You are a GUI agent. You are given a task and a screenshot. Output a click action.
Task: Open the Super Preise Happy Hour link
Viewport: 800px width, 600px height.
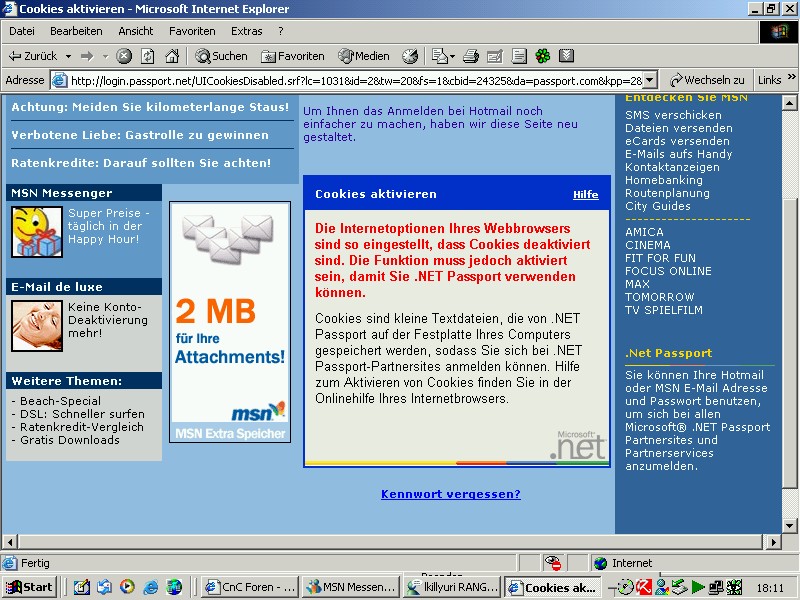(x=109, y=226)
